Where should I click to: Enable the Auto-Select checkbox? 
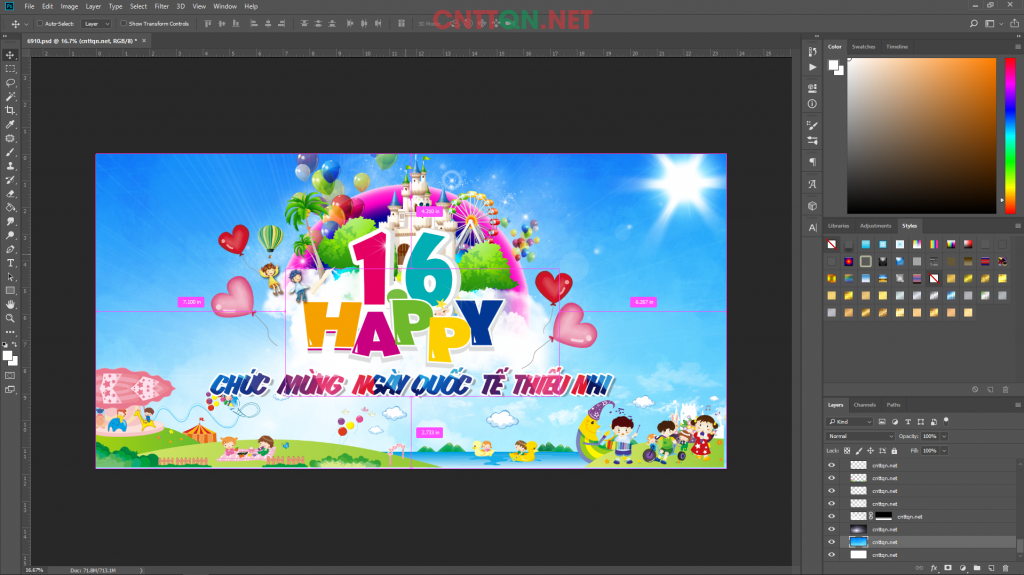pyautogui.click(x=40, y=24)
